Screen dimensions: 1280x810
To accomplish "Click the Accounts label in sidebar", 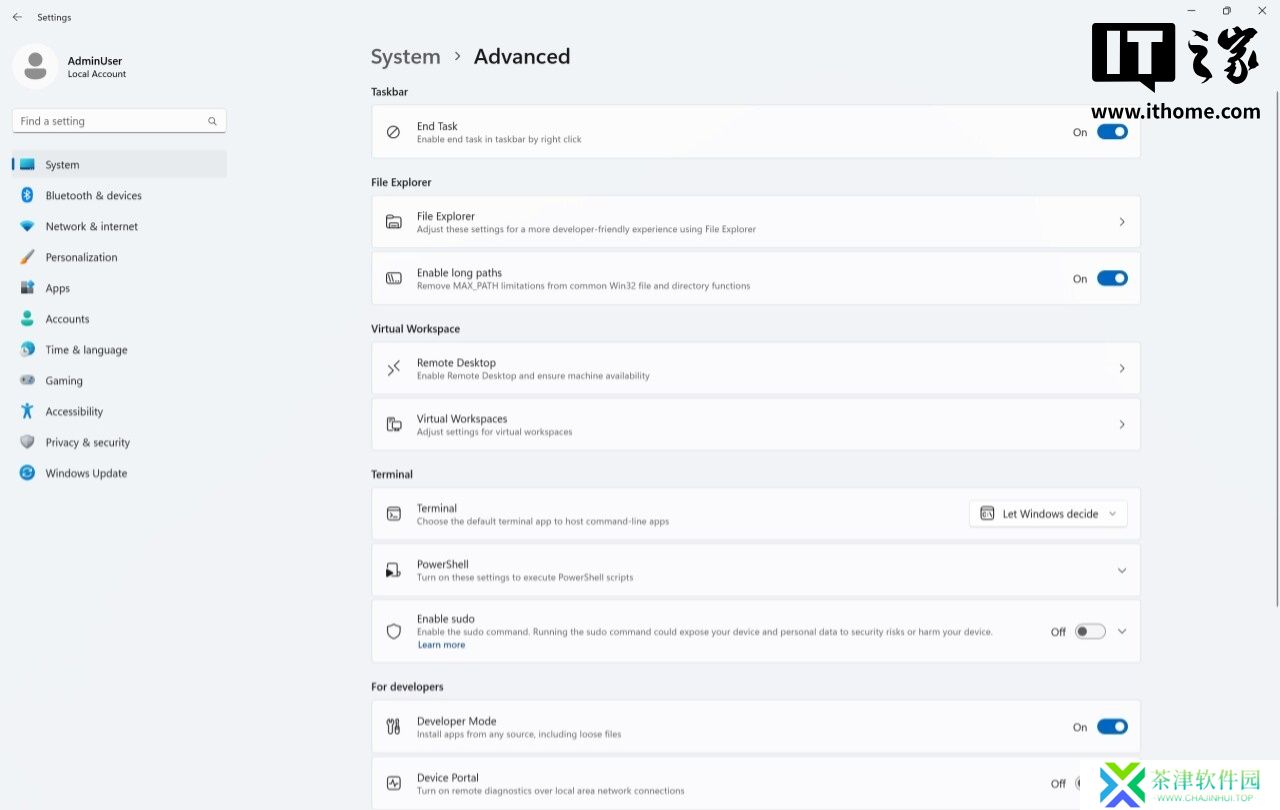I will (67, 319).
